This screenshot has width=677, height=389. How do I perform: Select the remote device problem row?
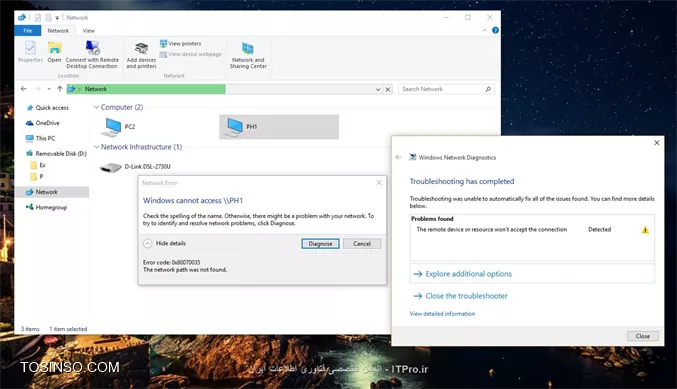[x=532, y=230]
